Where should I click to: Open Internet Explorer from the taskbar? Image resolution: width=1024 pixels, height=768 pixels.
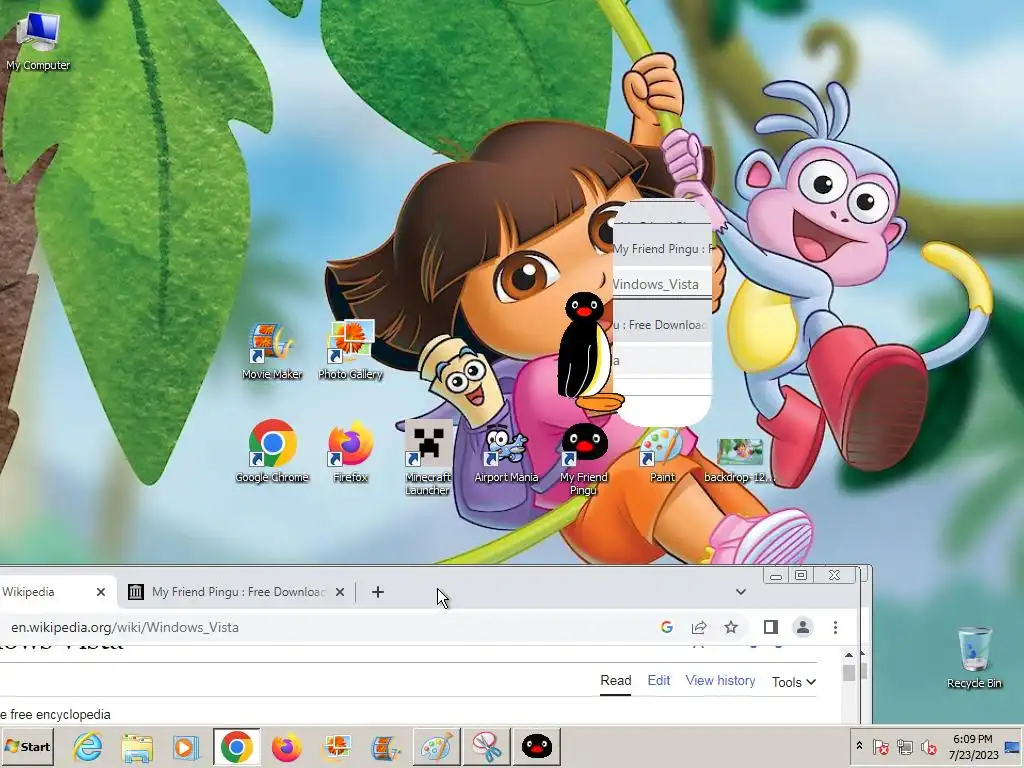click(88, 747)
